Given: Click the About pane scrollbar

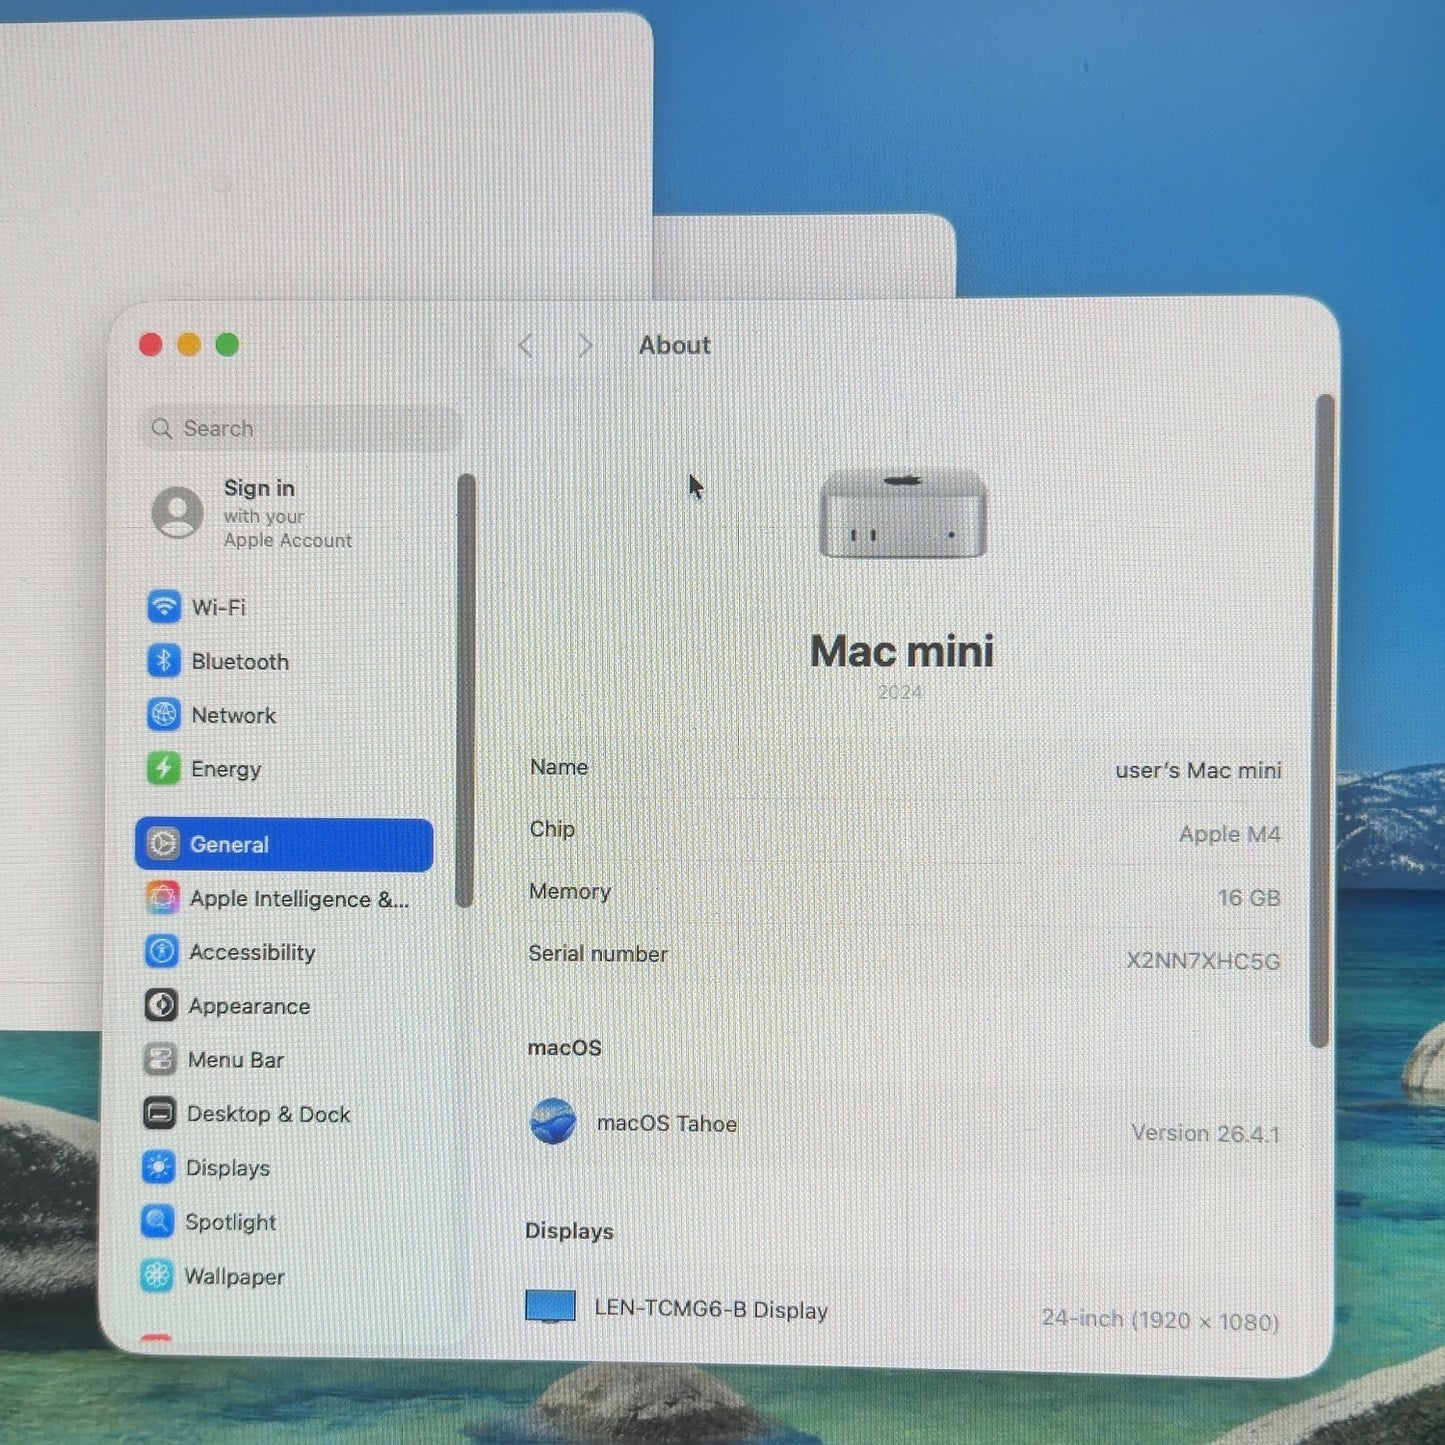Looking at the screenshot, I should 1324,721.
